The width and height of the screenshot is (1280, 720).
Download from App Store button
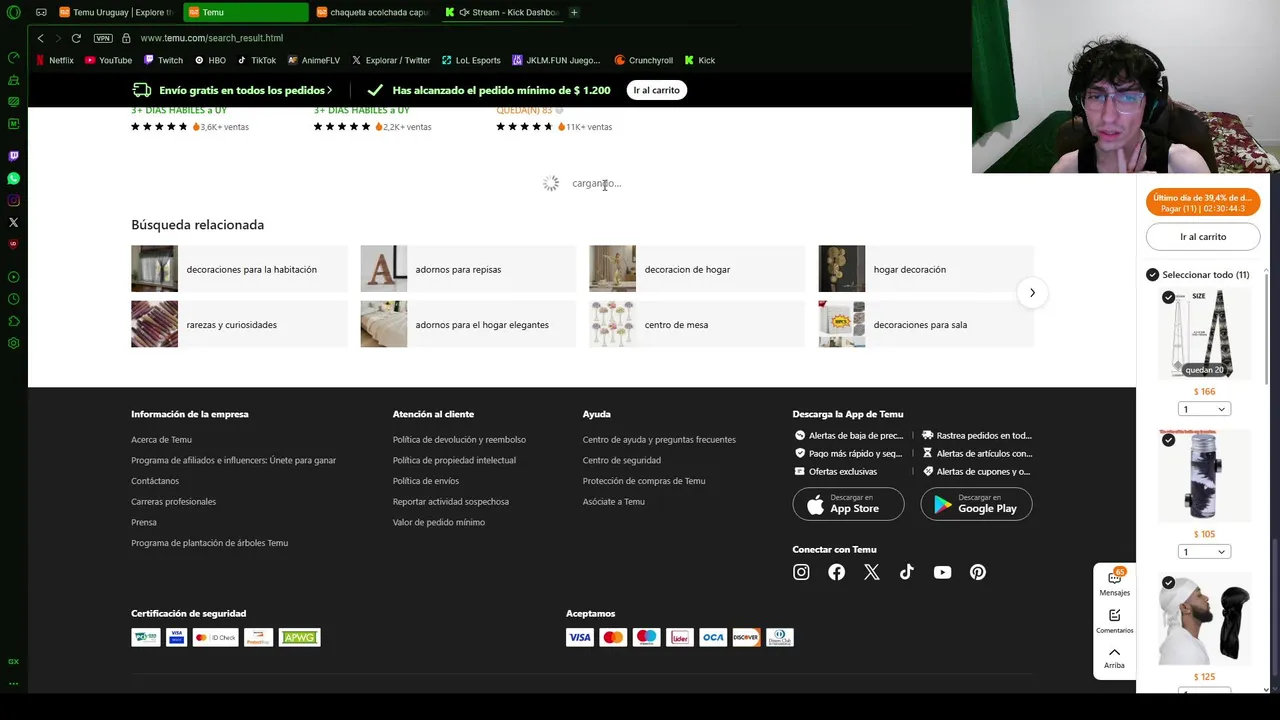[848, 504]
